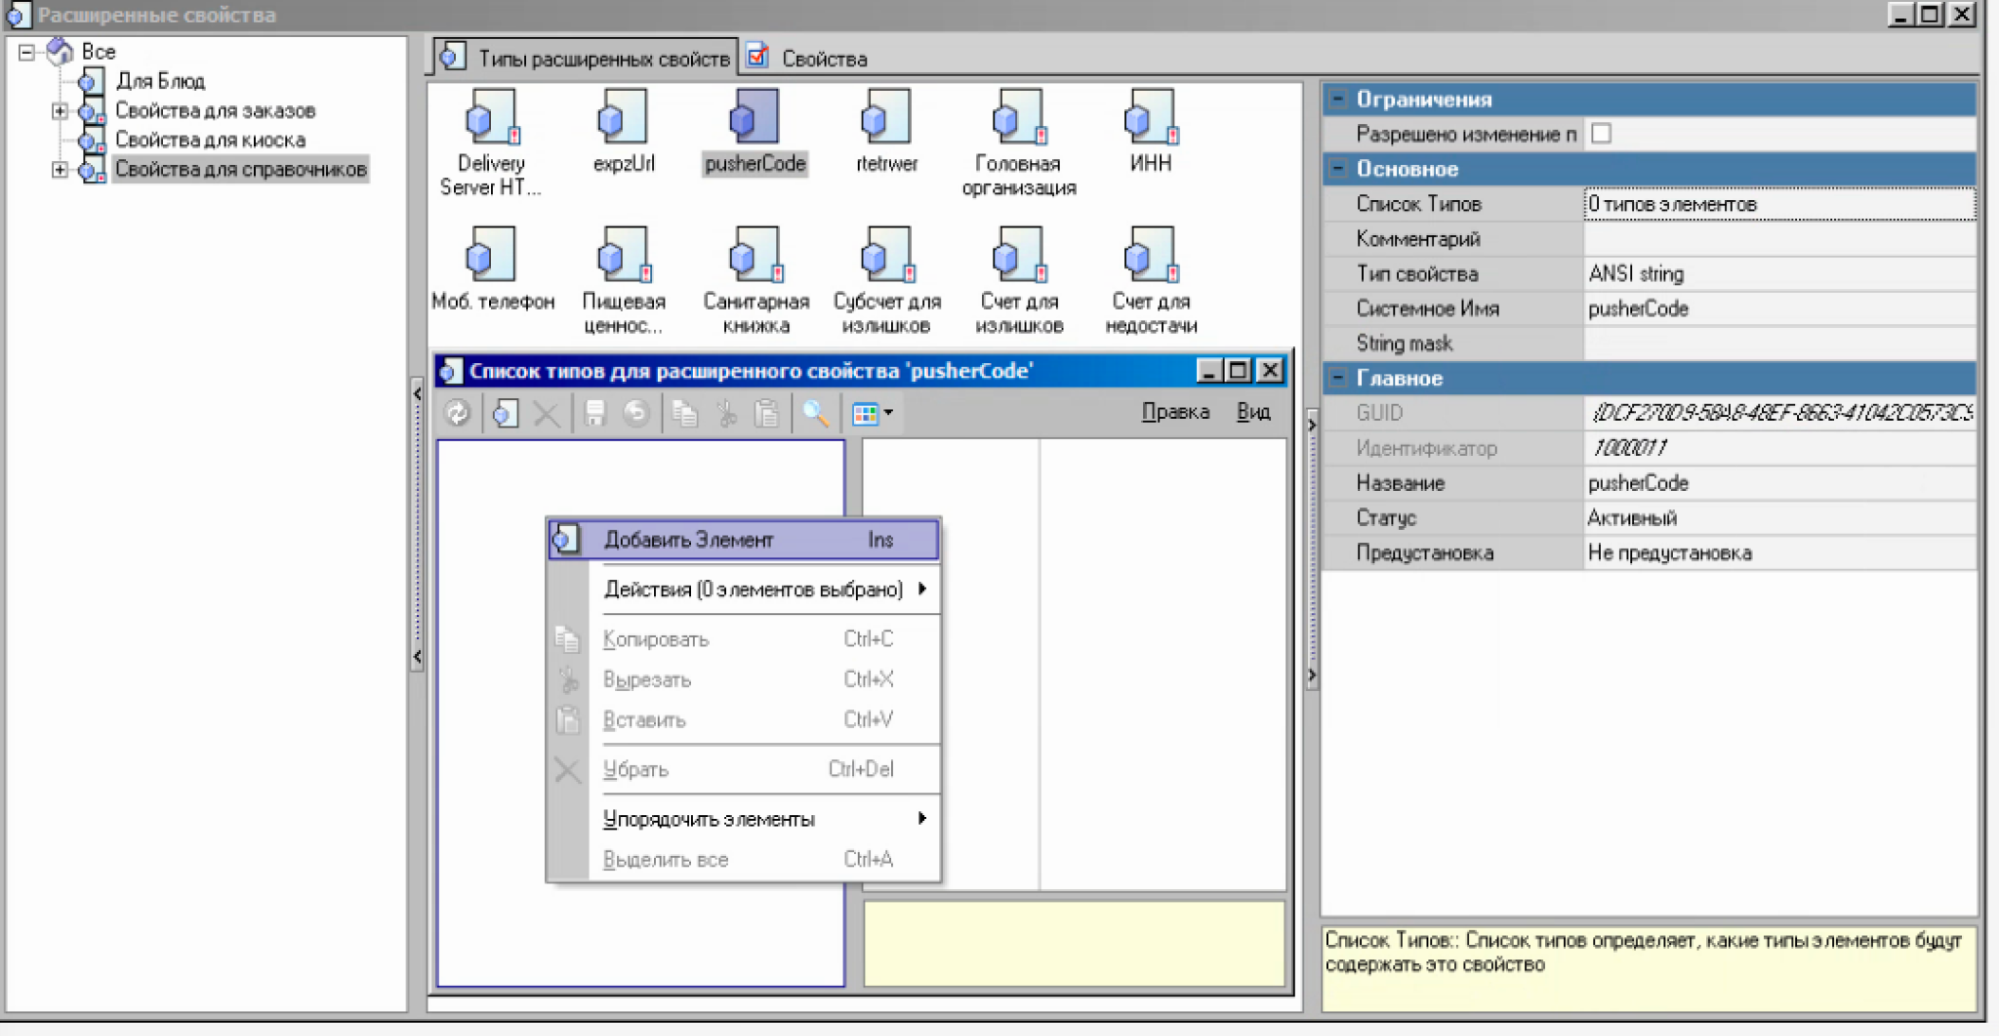Select the Моб. телефон property icon
This screenshot has height=1036, width=1999.
[x=491, y=256]
